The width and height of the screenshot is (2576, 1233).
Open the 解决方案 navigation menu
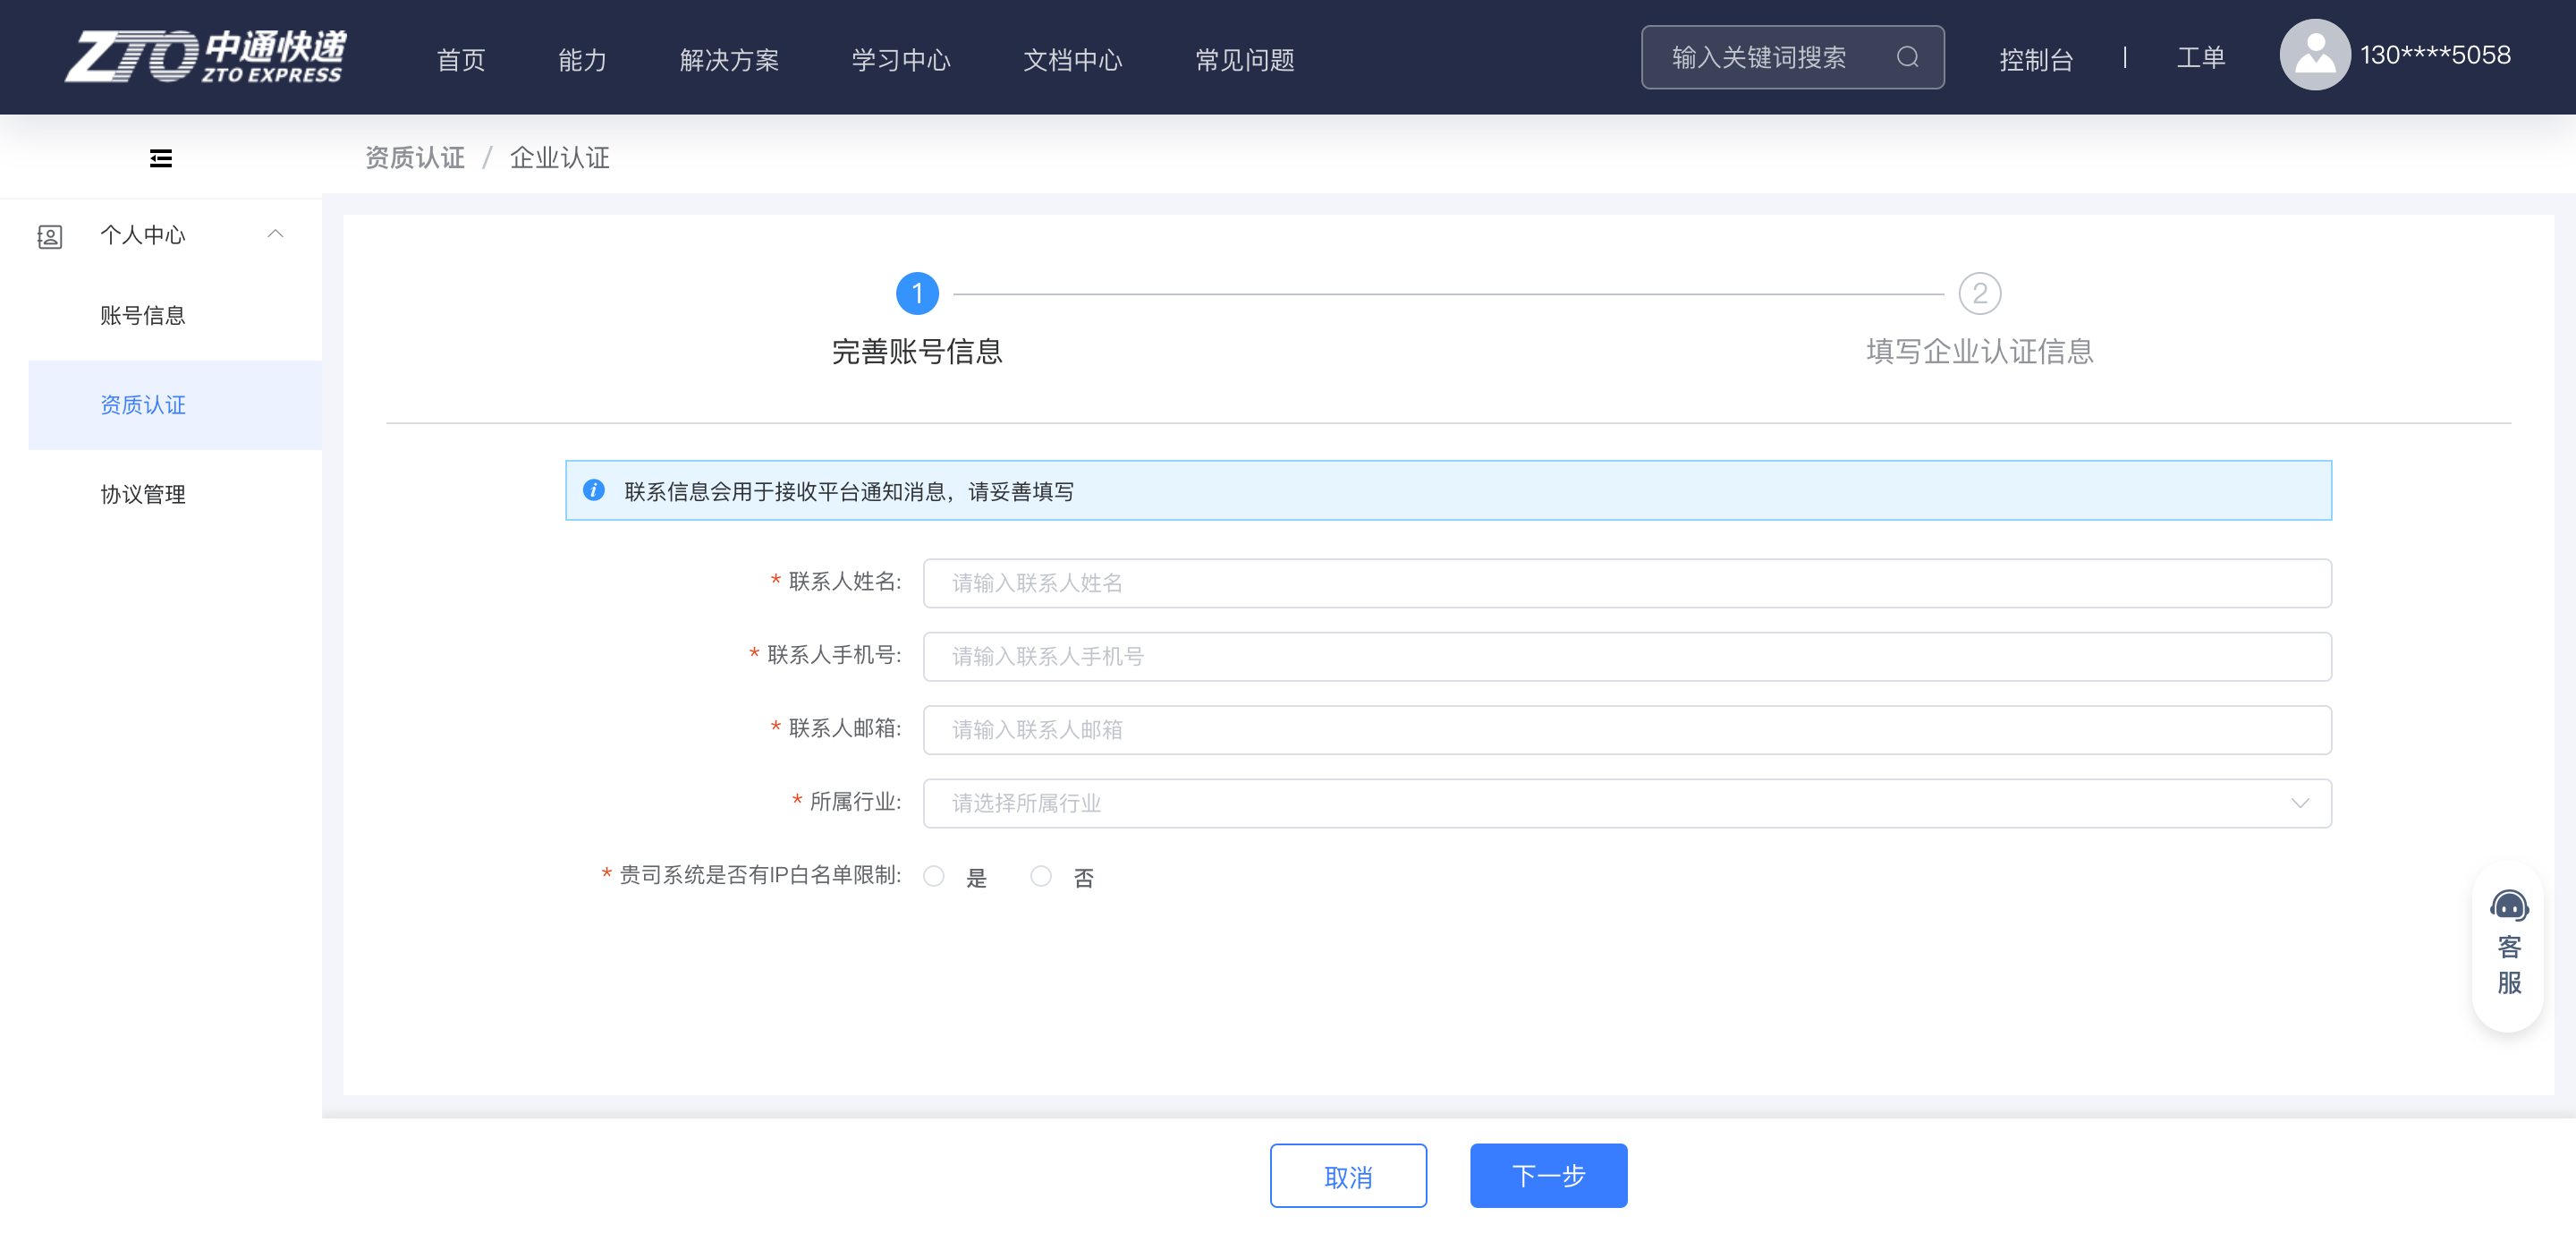pyautogui.click(x=729, y=60)
